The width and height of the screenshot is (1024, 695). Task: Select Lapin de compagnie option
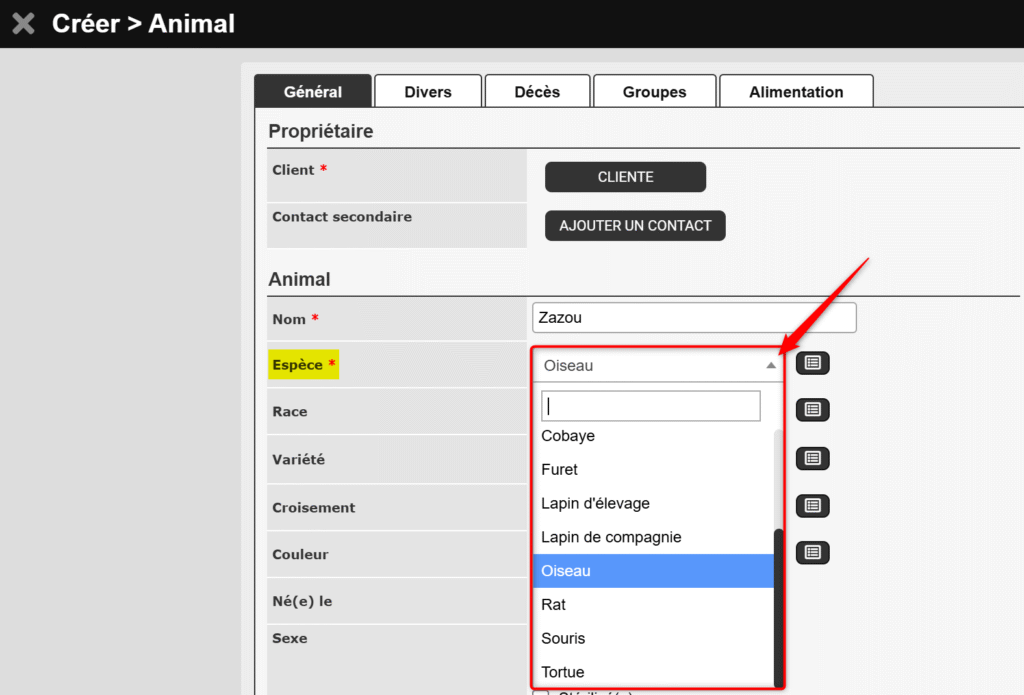[x=611, y=537]
